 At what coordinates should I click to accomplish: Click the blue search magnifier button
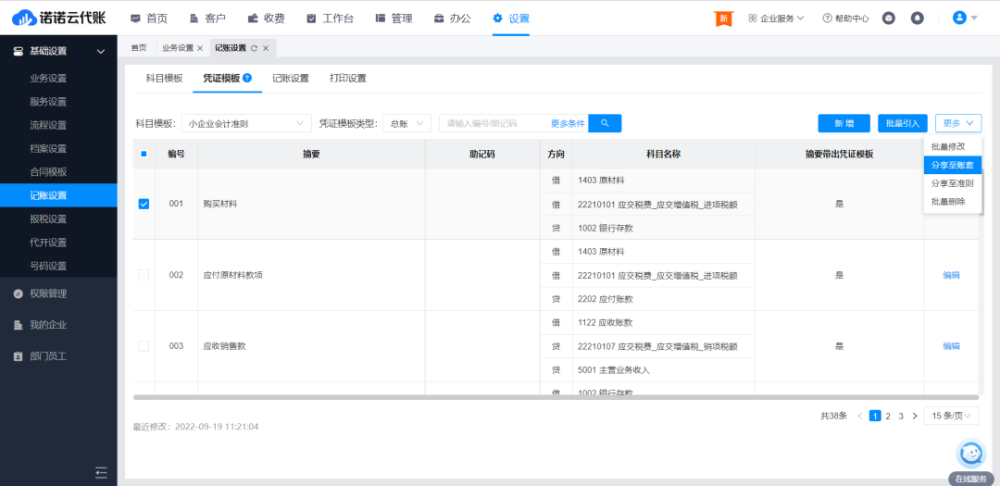coord(605,123)
